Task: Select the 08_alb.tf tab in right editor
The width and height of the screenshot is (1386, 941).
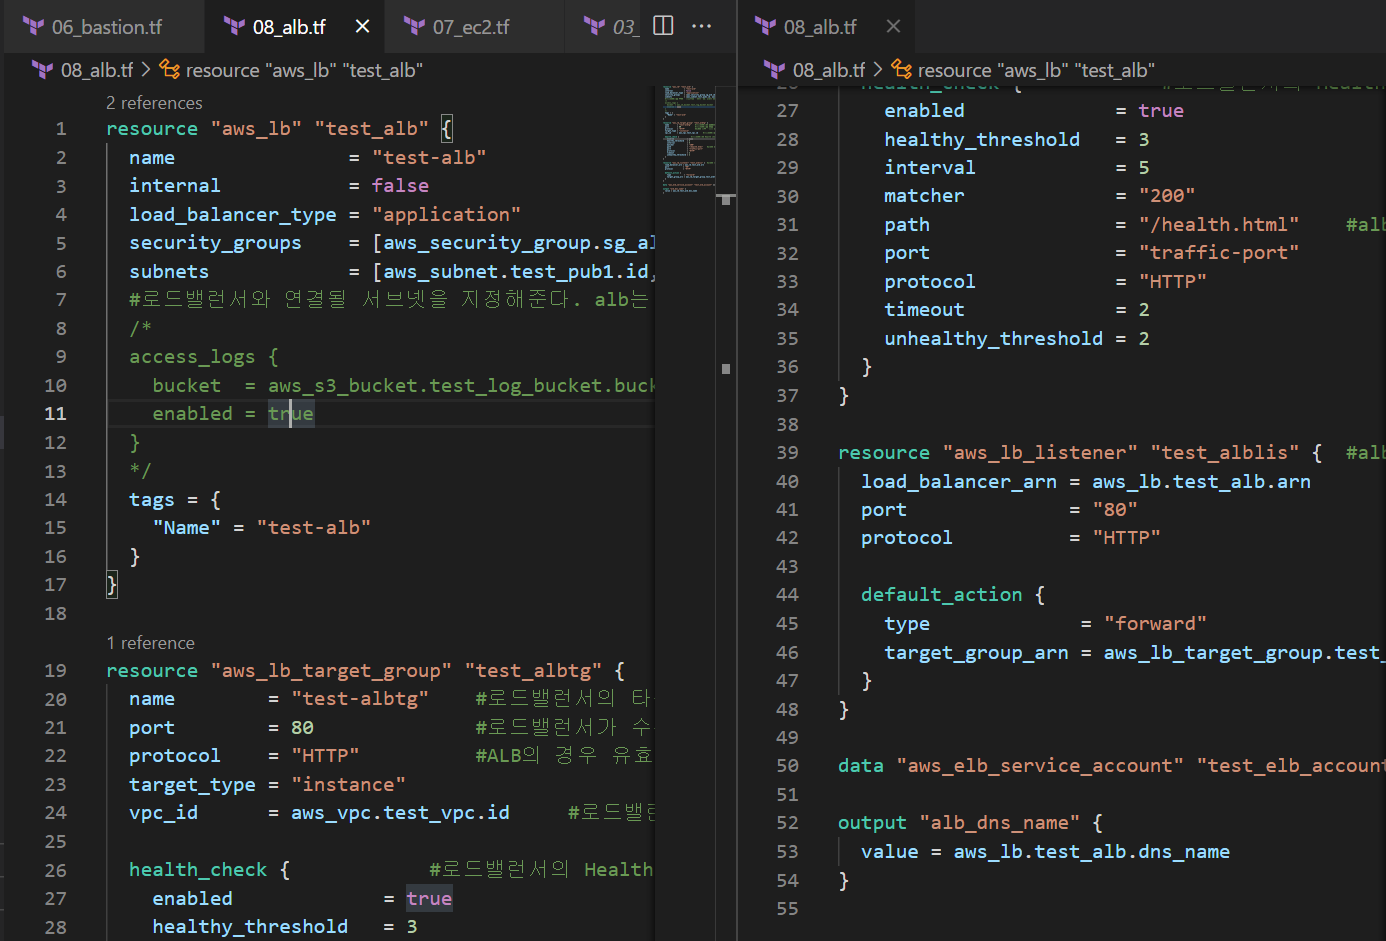Action: tap(820, 27)
